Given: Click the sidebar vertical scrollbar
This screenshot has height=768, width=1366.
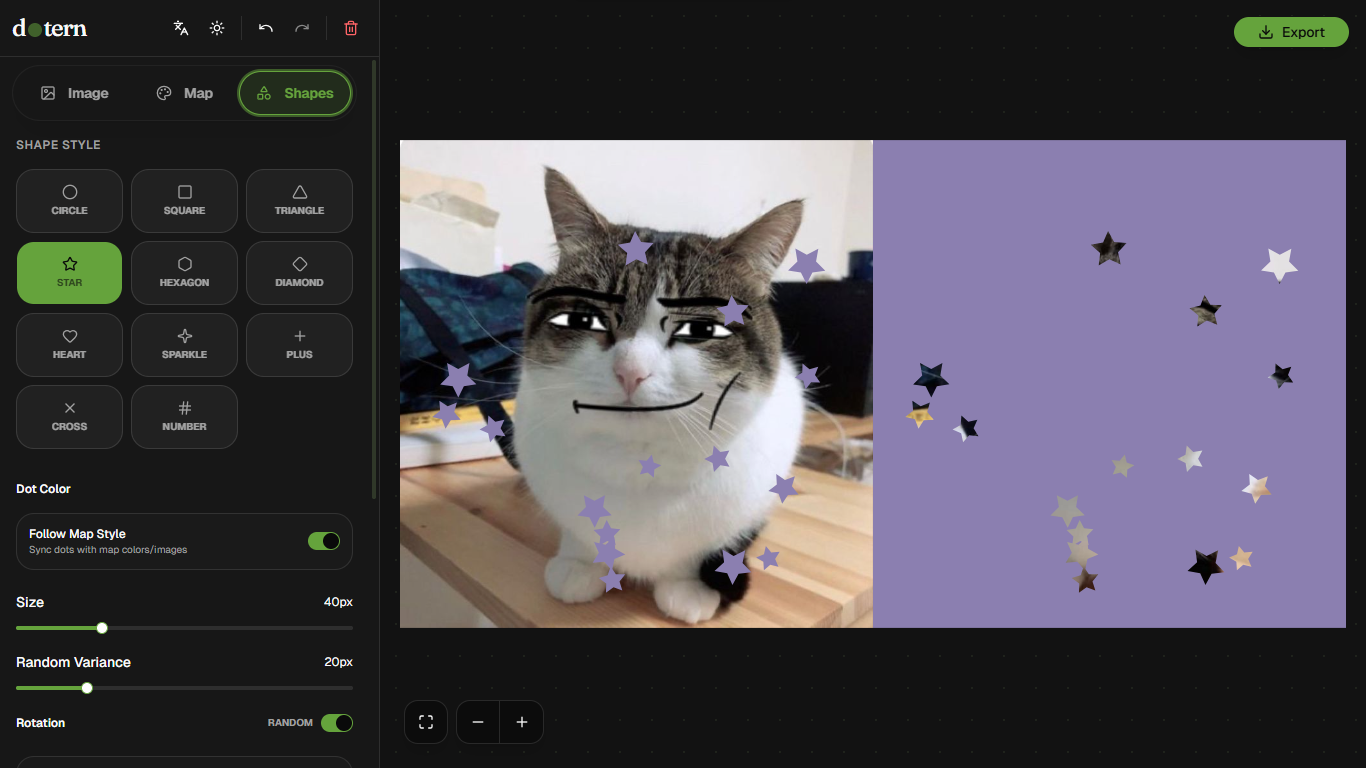Looking at the screenshot, I should 374,280.
